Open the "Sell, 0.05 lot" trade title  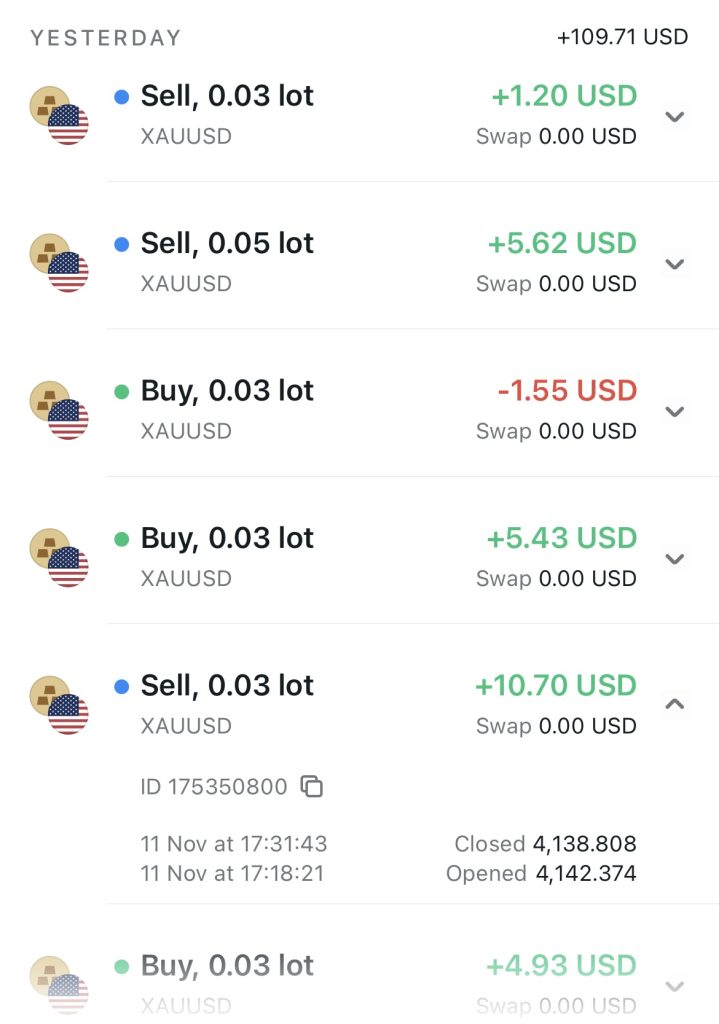(x=227, y=243)
